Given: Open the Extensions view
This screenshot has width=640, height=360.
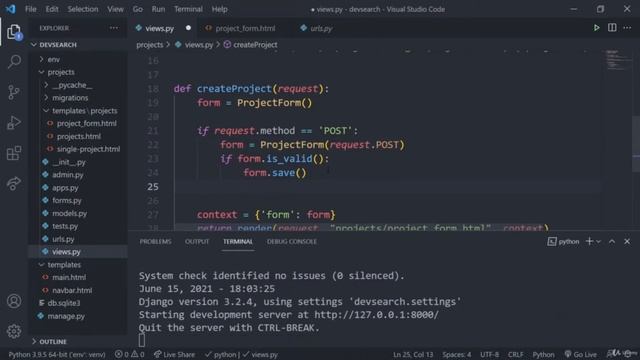Looking at the screenshot, I should [14, 153].
